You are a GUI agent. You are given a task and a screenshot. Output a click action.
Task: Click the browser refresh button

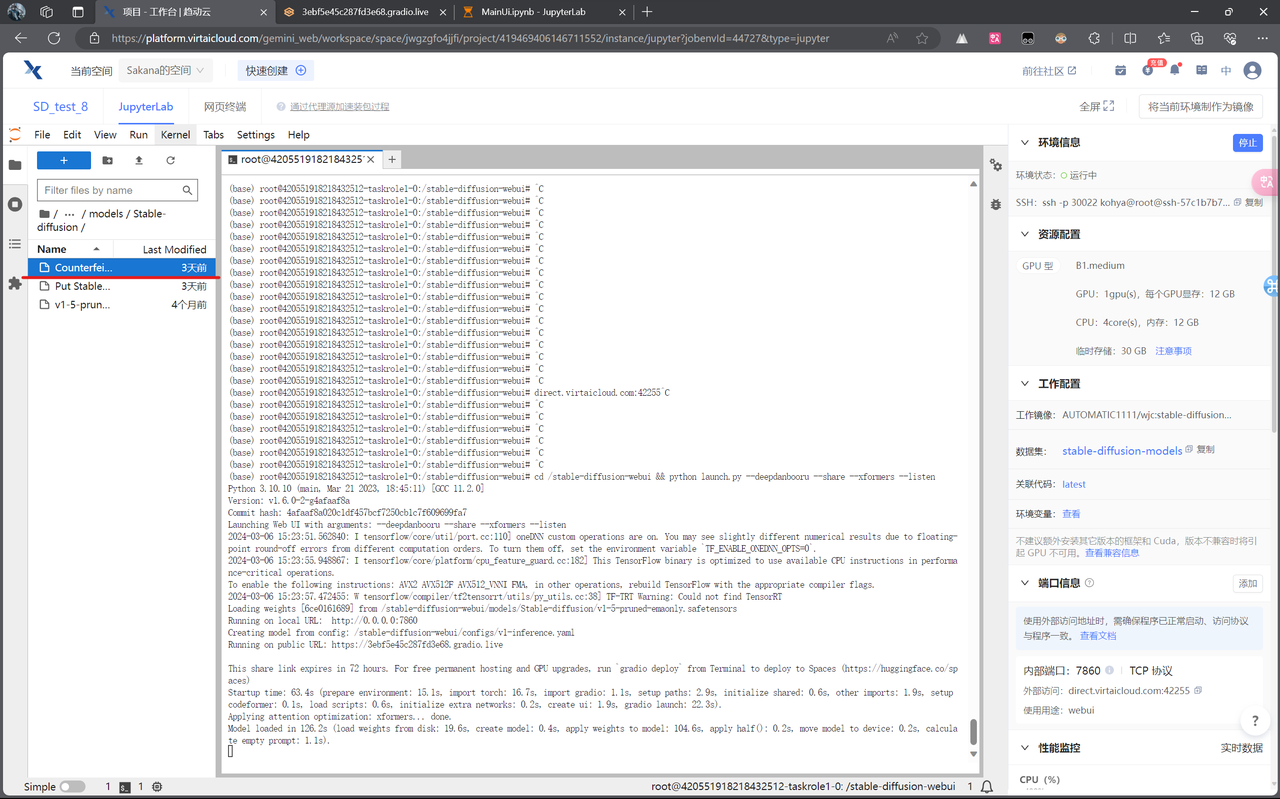click(x=54, y=38)
